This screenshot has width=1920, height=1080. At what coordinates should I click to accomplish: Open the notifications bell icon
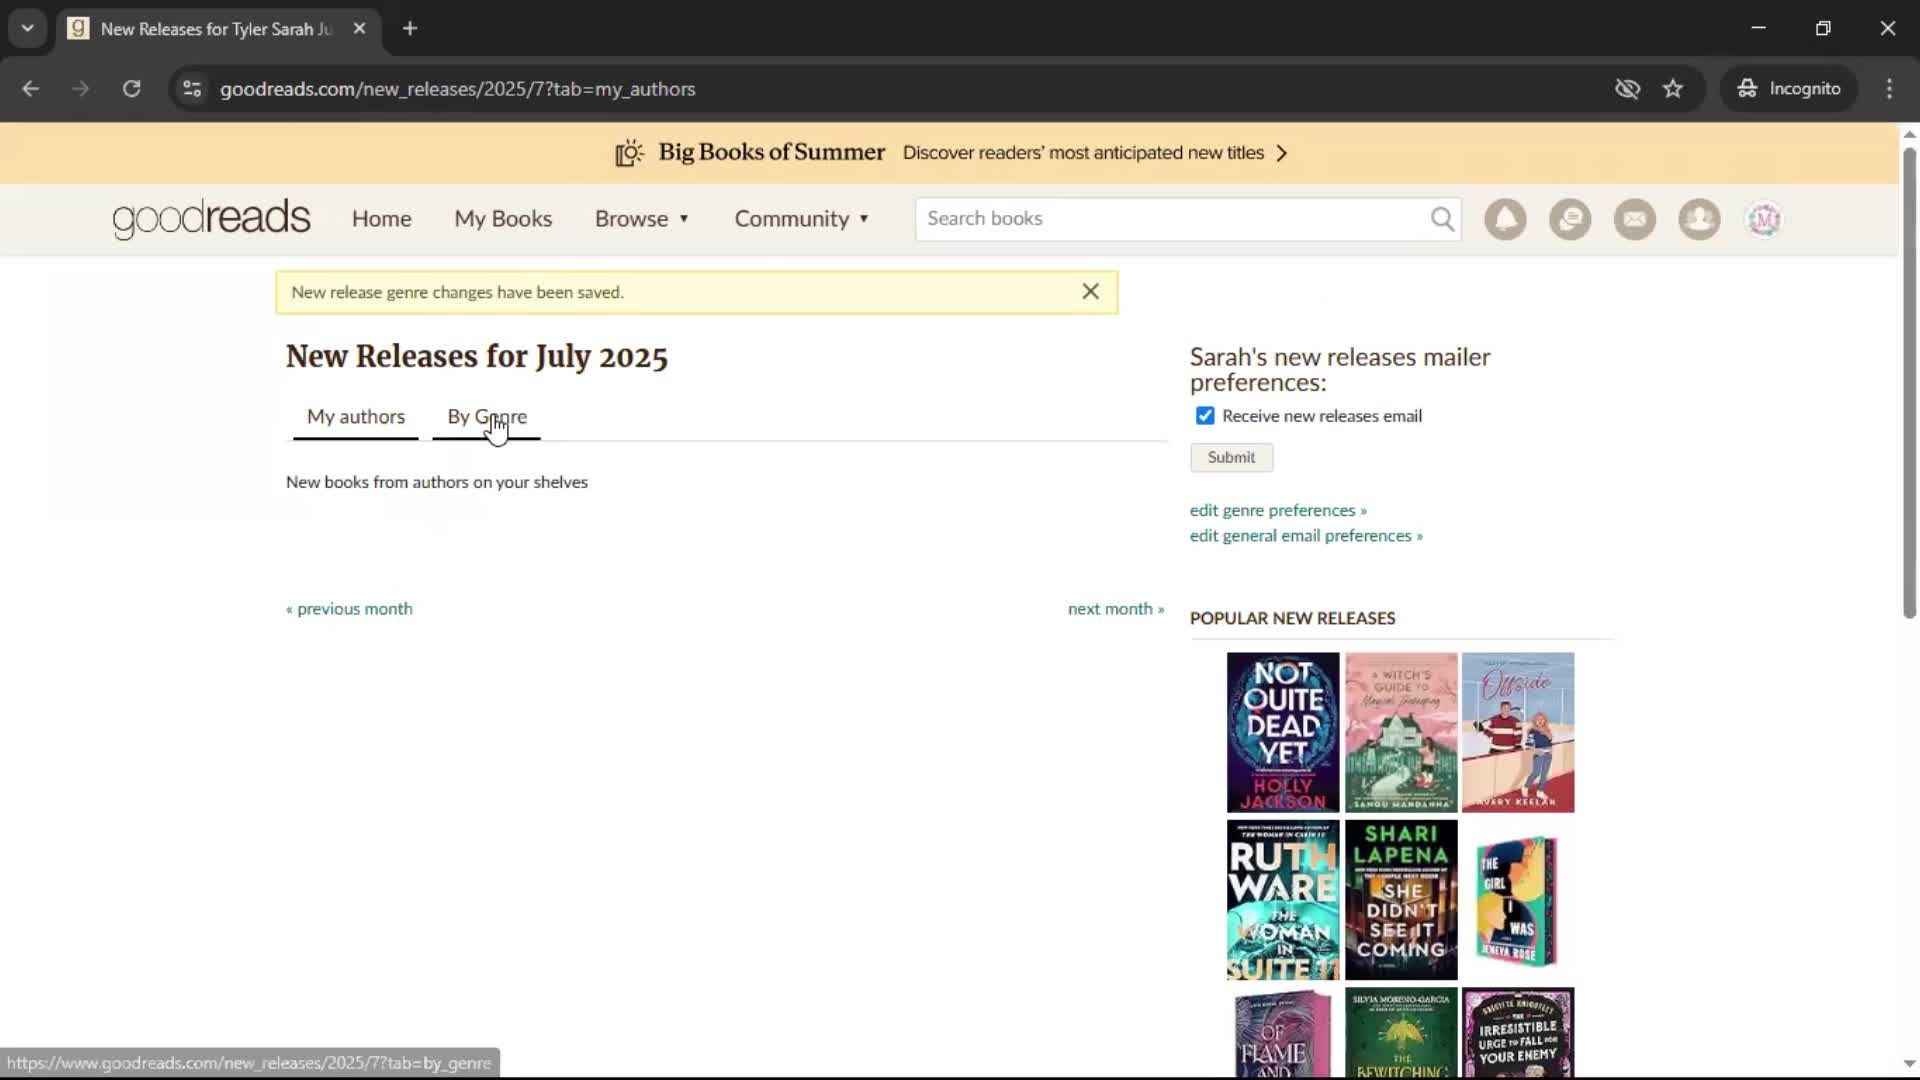(x=1505, y=219)
